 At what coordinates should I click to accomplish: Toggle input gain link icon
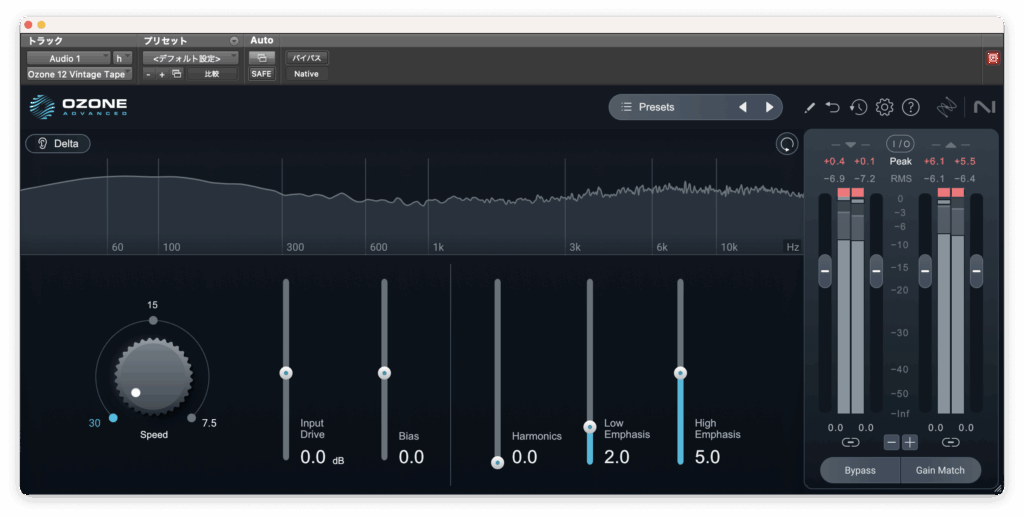850,441
